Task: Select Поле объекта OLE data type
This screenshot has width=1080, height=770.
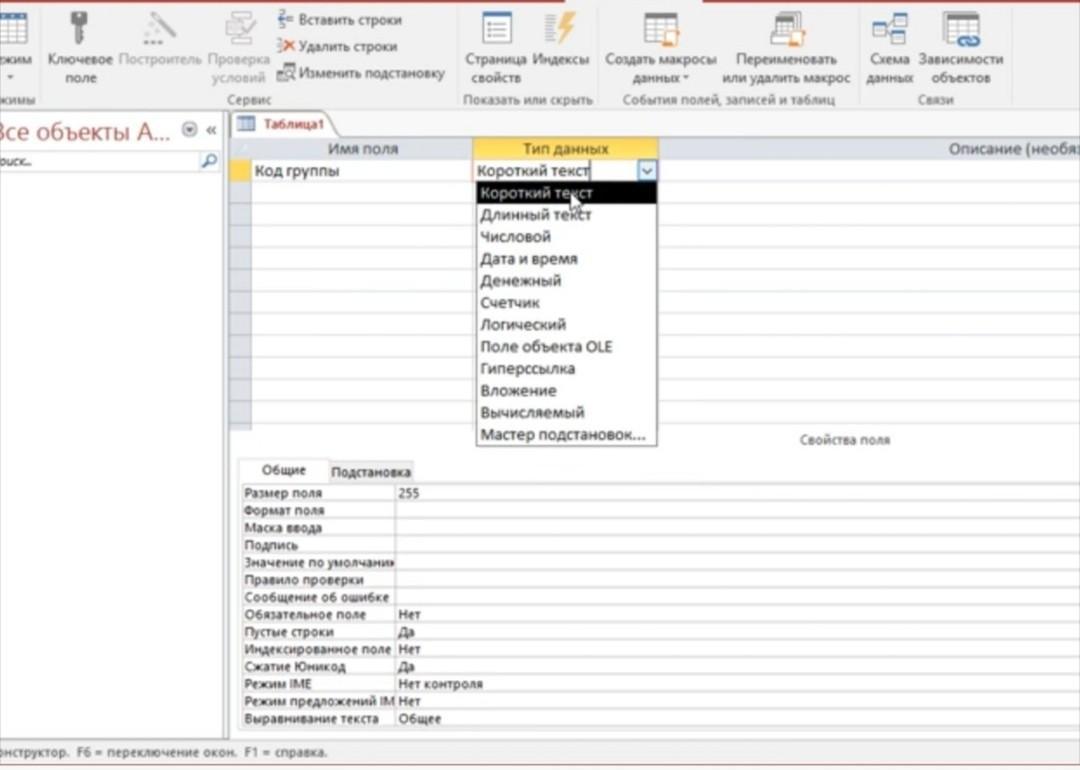Action: click(566, 346)
